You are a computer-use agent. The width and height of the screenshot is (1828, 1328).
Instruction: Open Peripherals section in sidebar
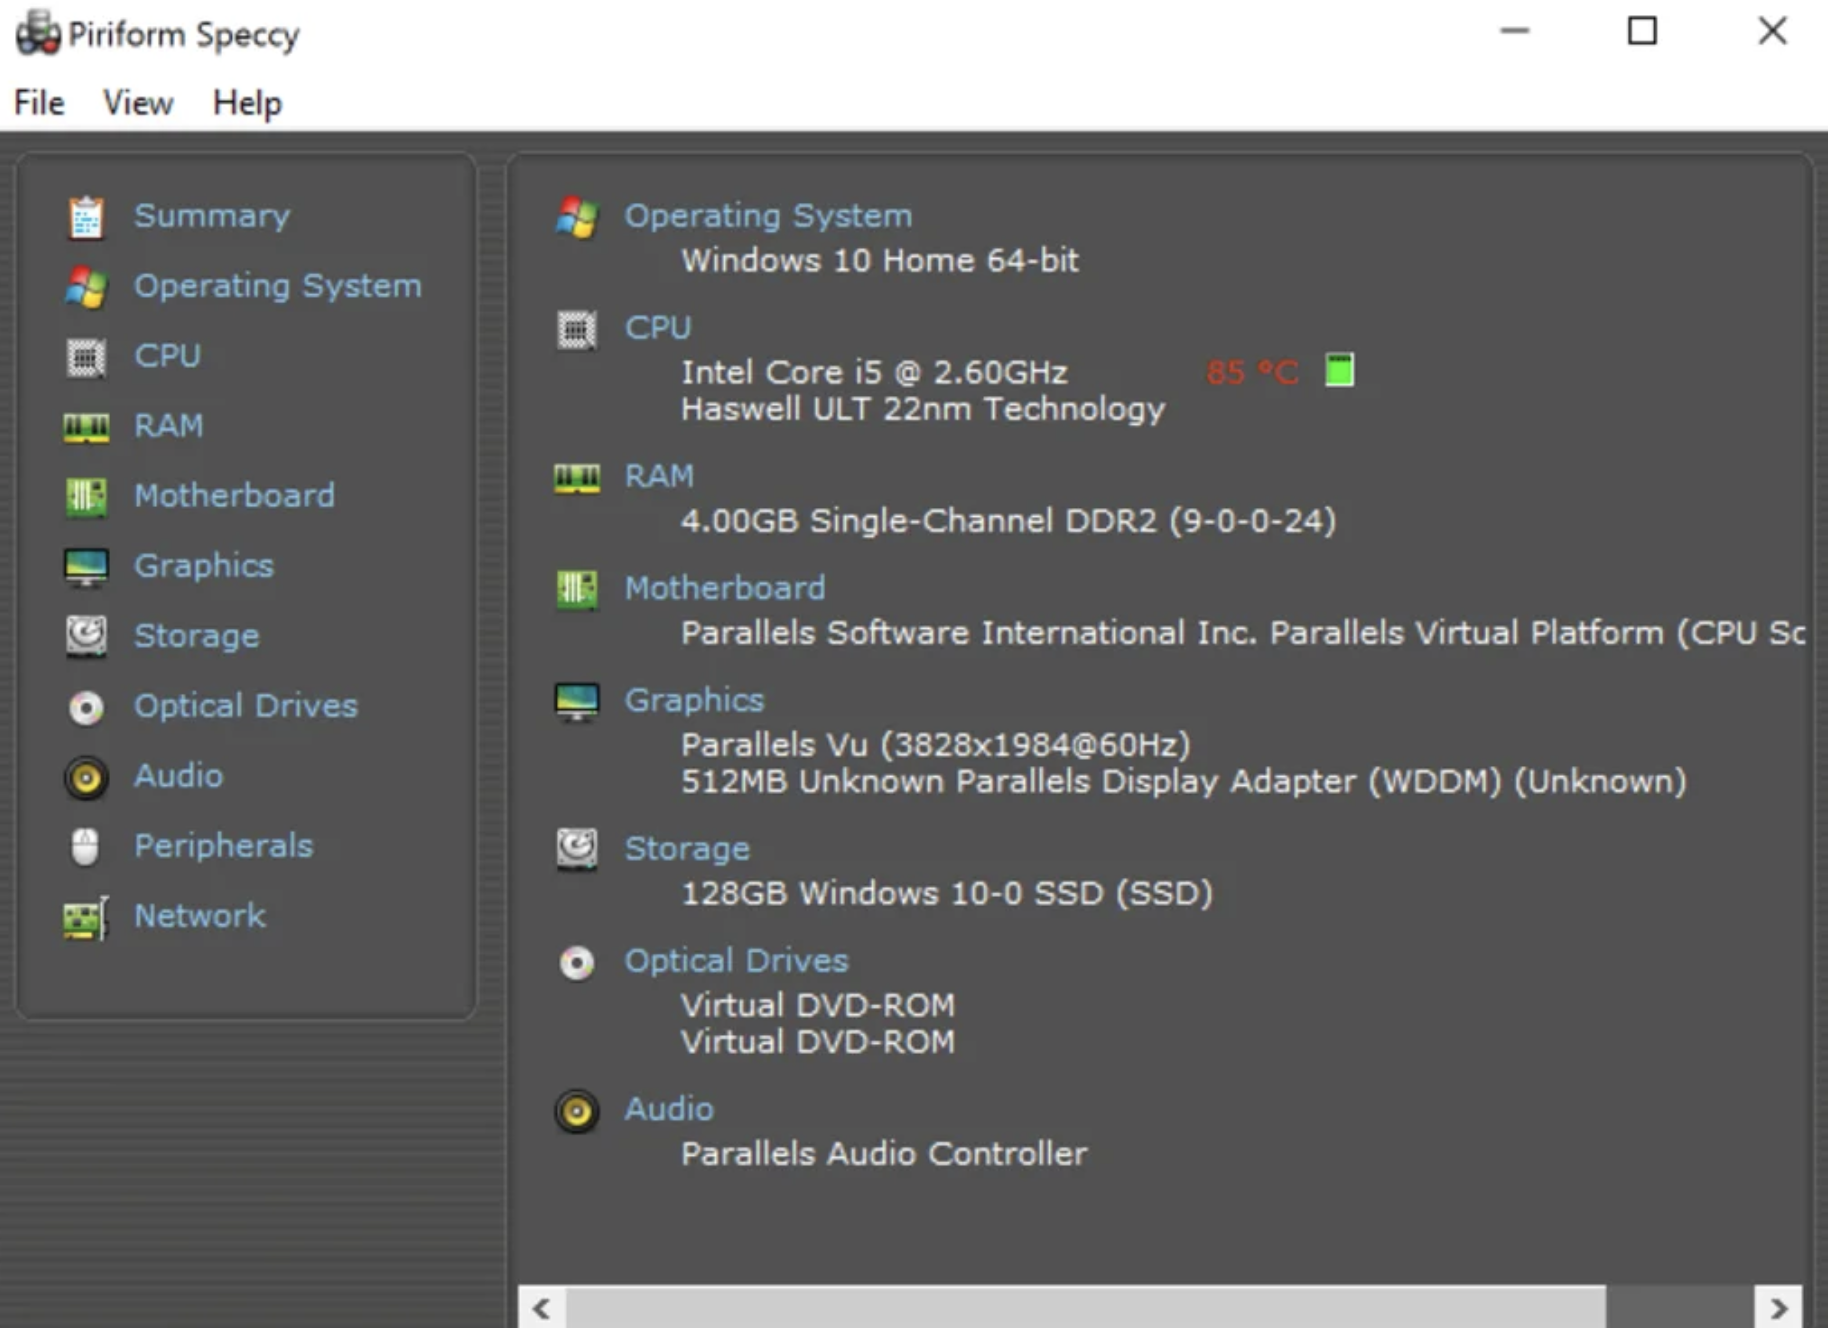tap(224, 846)
